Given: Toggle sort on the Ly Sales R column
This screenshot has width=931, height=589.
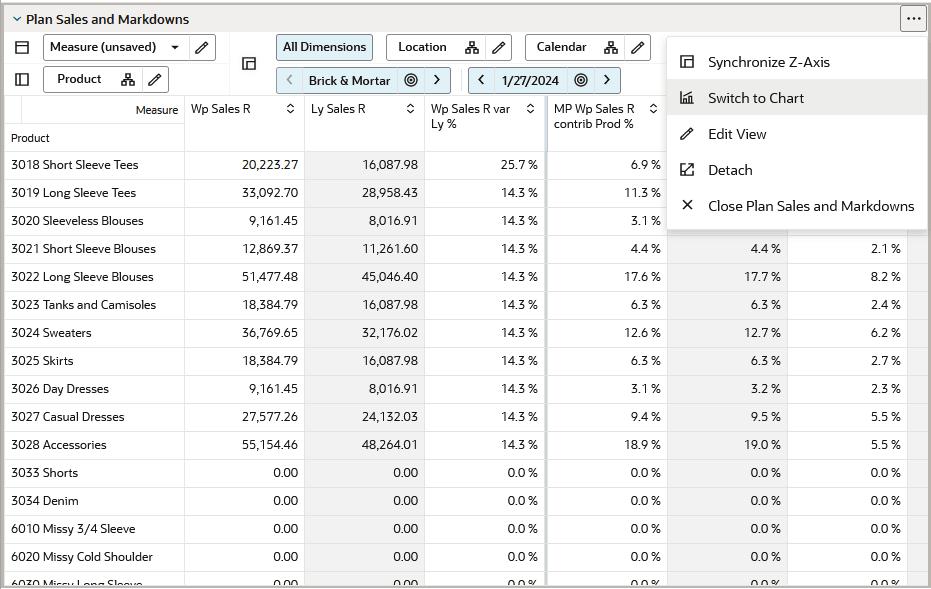Looking at the screenshot, I should (x=410, y=109).
